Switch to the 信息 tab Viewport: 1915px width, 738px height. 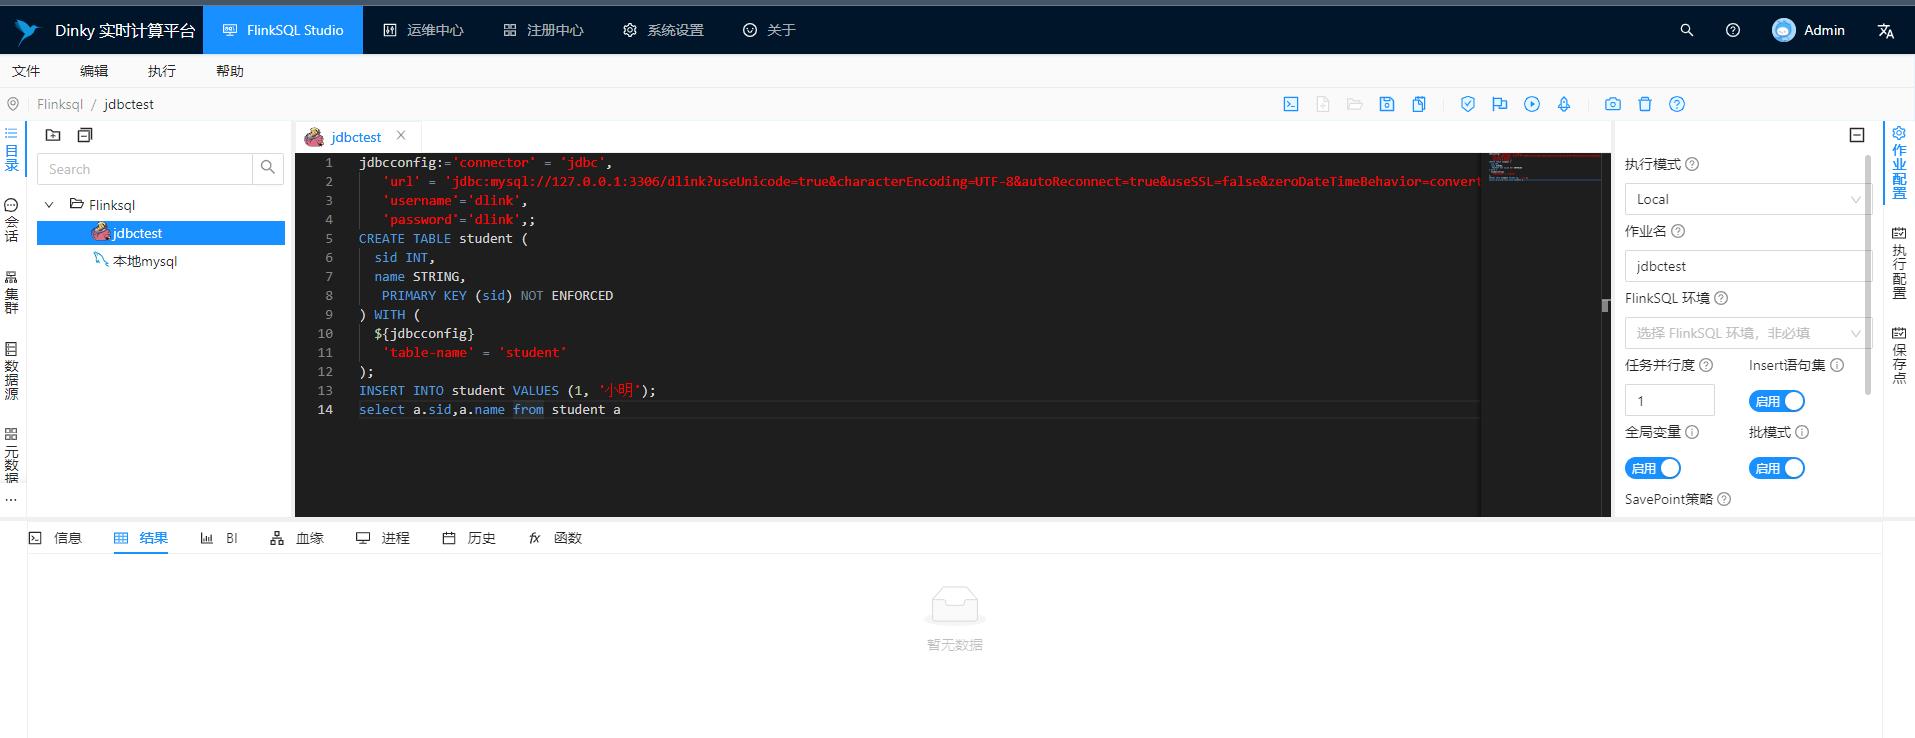coord(55,538)
